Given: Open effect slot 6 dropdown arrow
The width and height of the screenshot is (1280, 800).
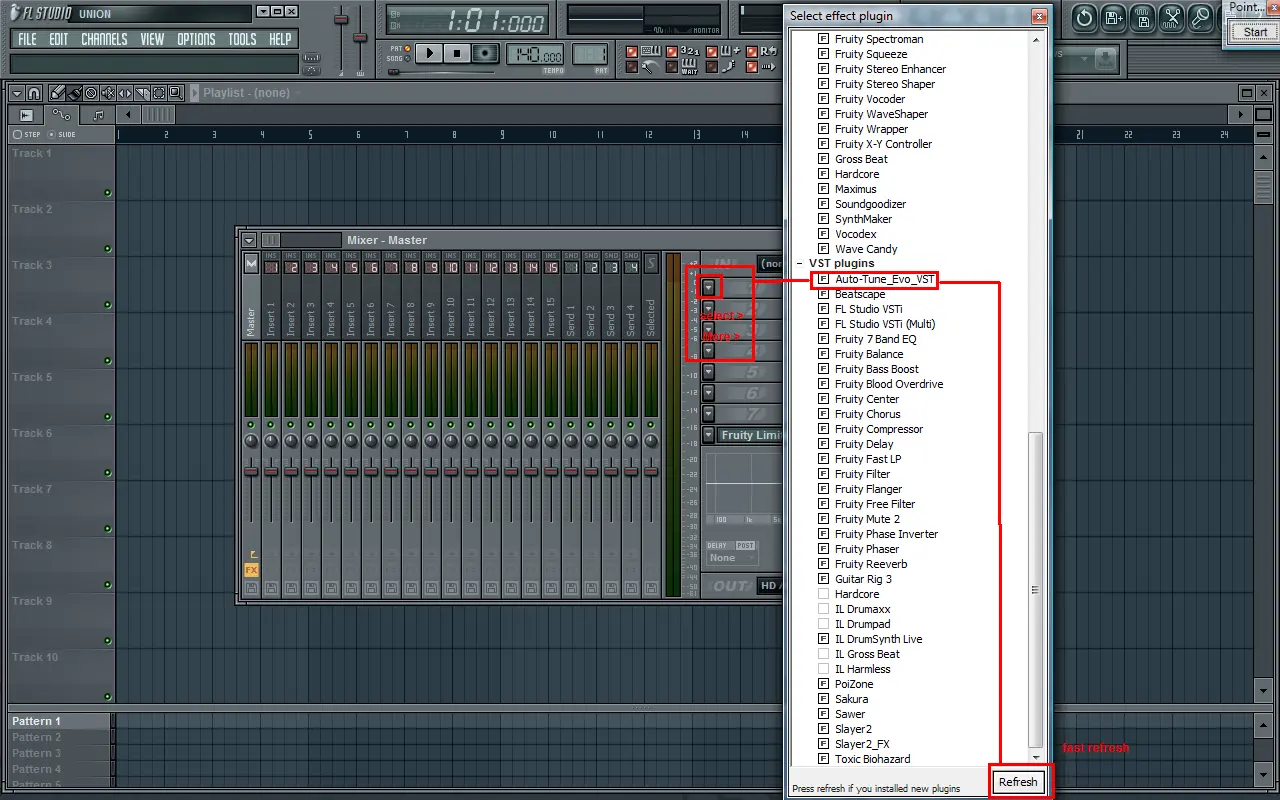Looking at the screenshot, I should [x=708, y=392].
